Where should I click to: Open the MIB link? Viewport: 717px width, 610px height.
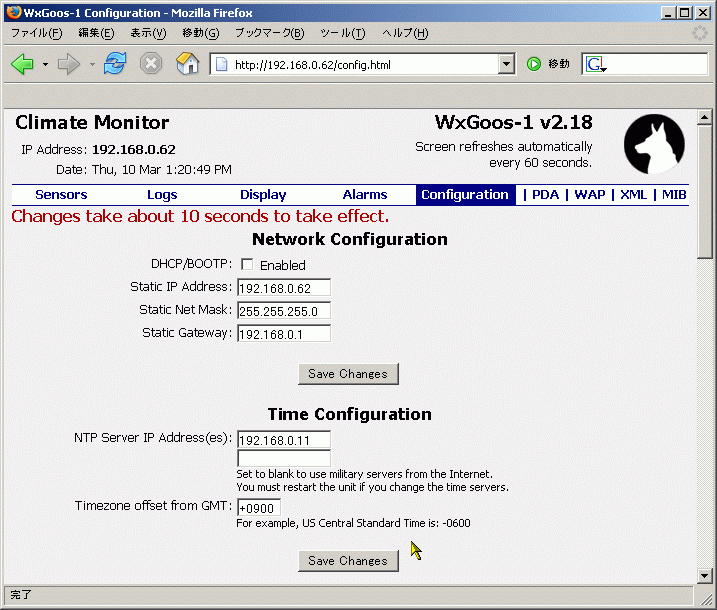point(674,195)
